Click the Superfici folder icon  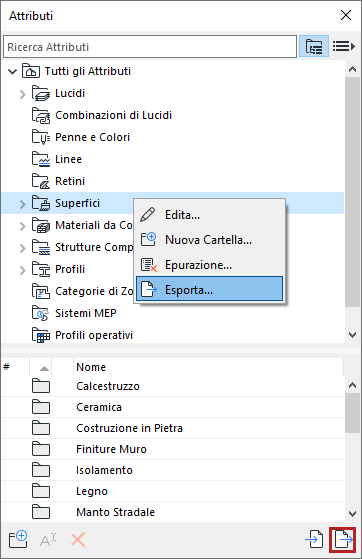(x=41, y=203)
